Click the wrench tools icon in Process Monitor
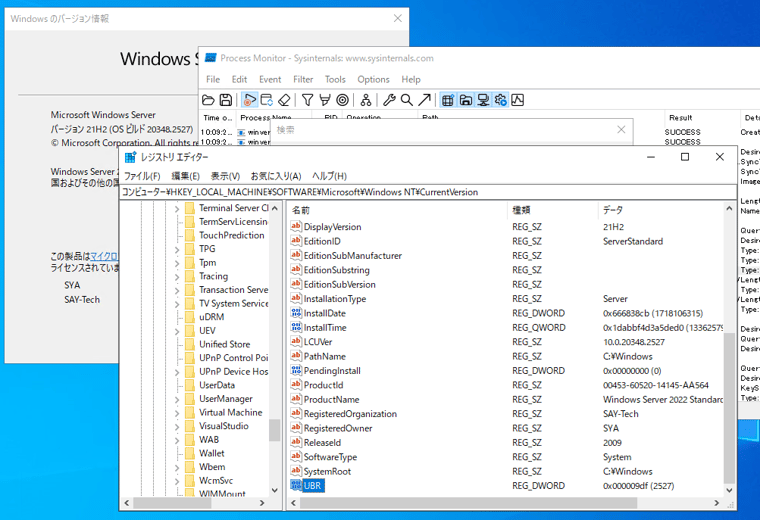This screenshot has height=520, width=760. click(389, 100)
